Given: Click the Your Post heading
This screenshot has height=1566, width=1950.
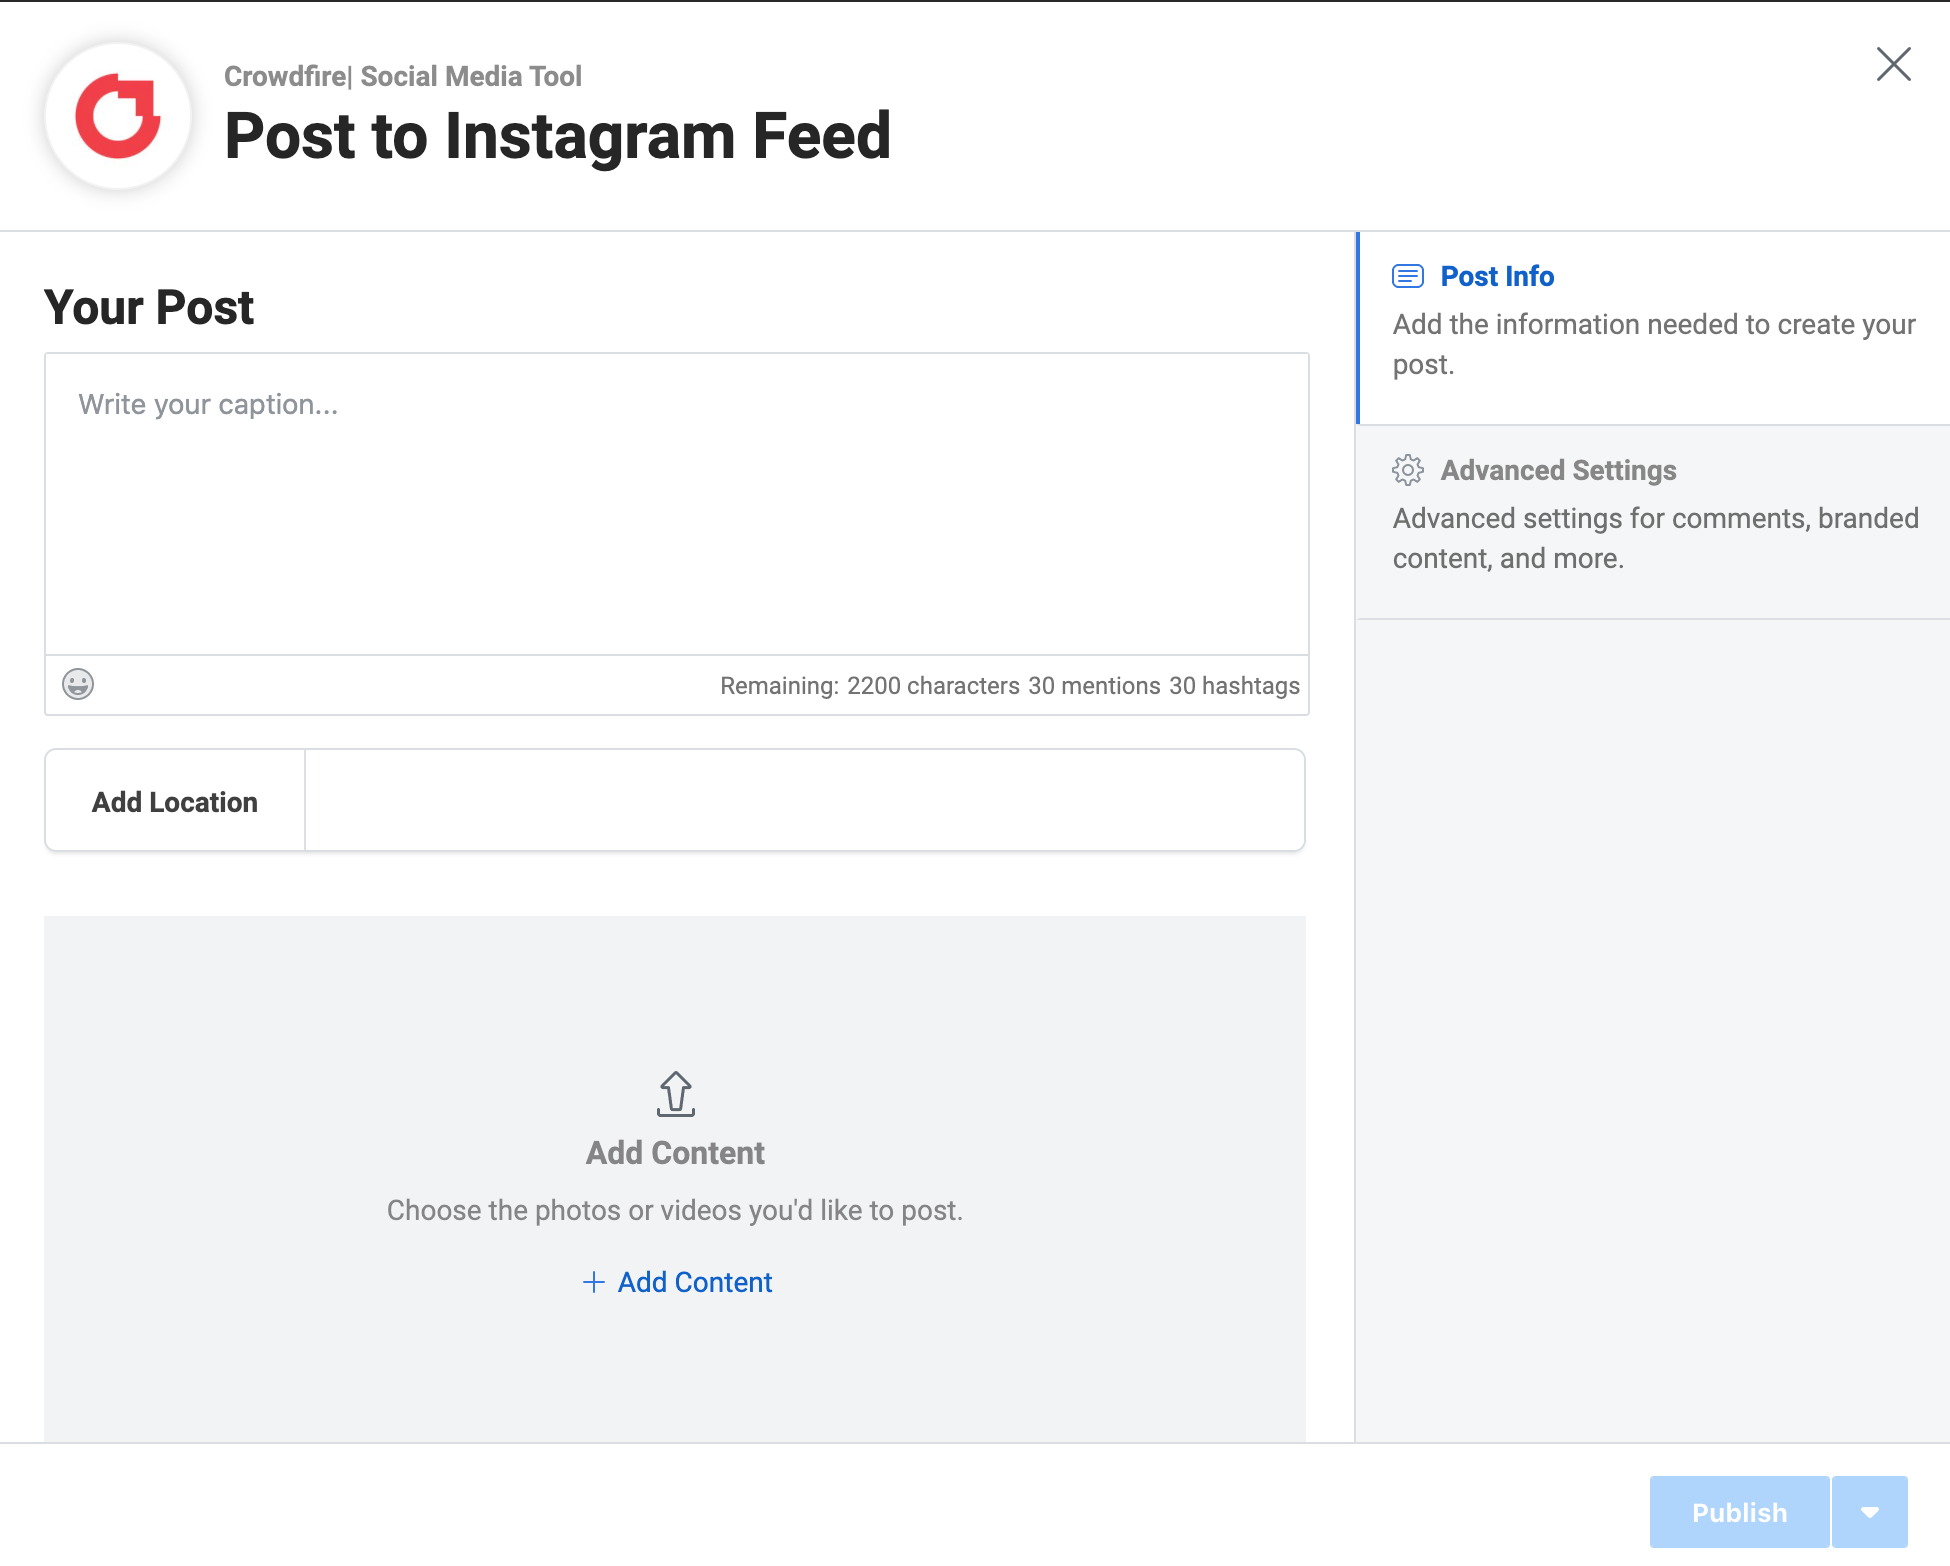Looking at the screenshot, I should pos(149,307).
